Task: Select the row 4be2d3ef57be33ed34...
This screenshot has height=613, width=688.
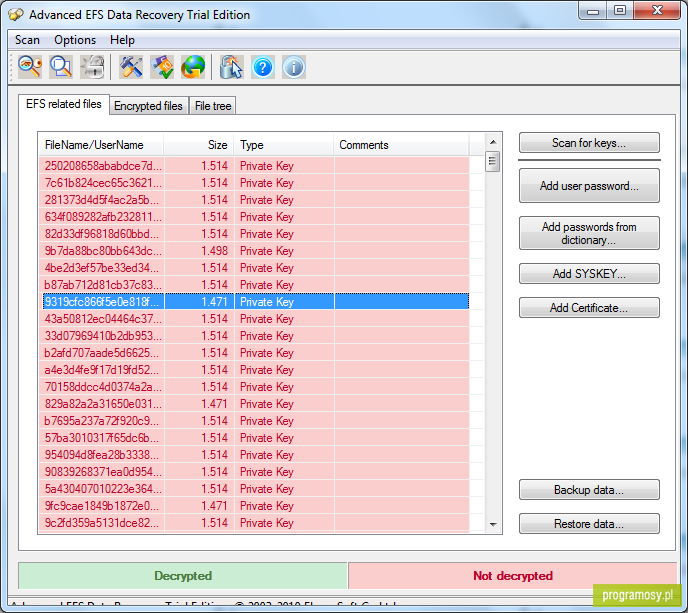Action: point(256,268)
